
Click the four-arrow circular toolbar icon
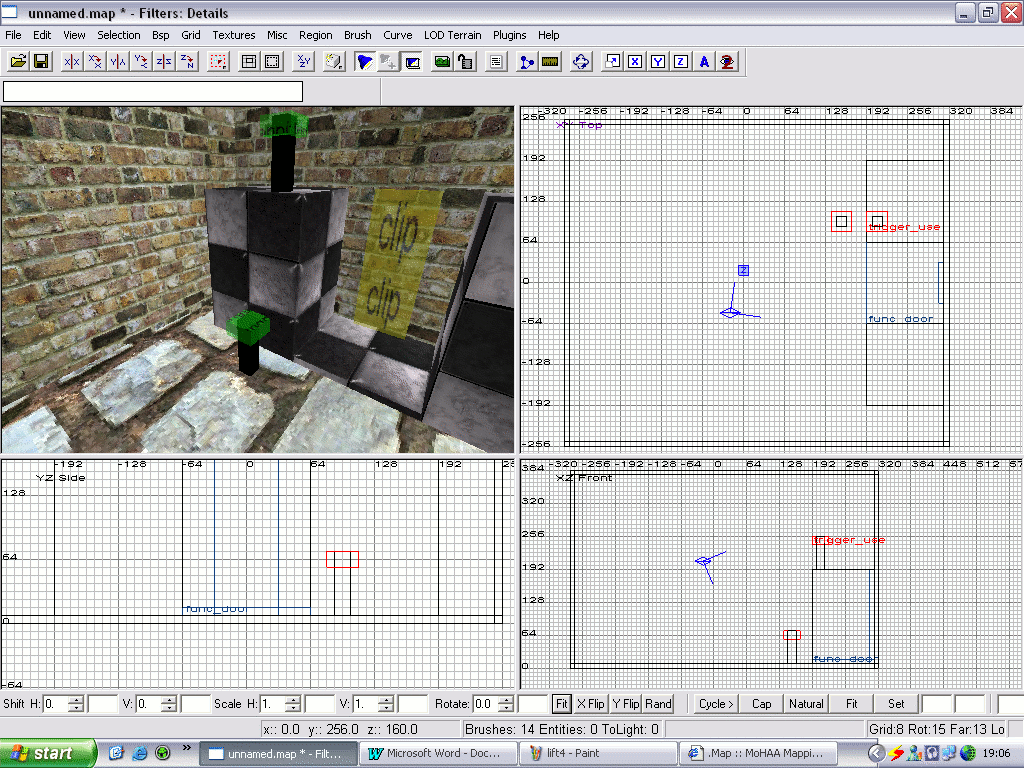tap(580, 62)
